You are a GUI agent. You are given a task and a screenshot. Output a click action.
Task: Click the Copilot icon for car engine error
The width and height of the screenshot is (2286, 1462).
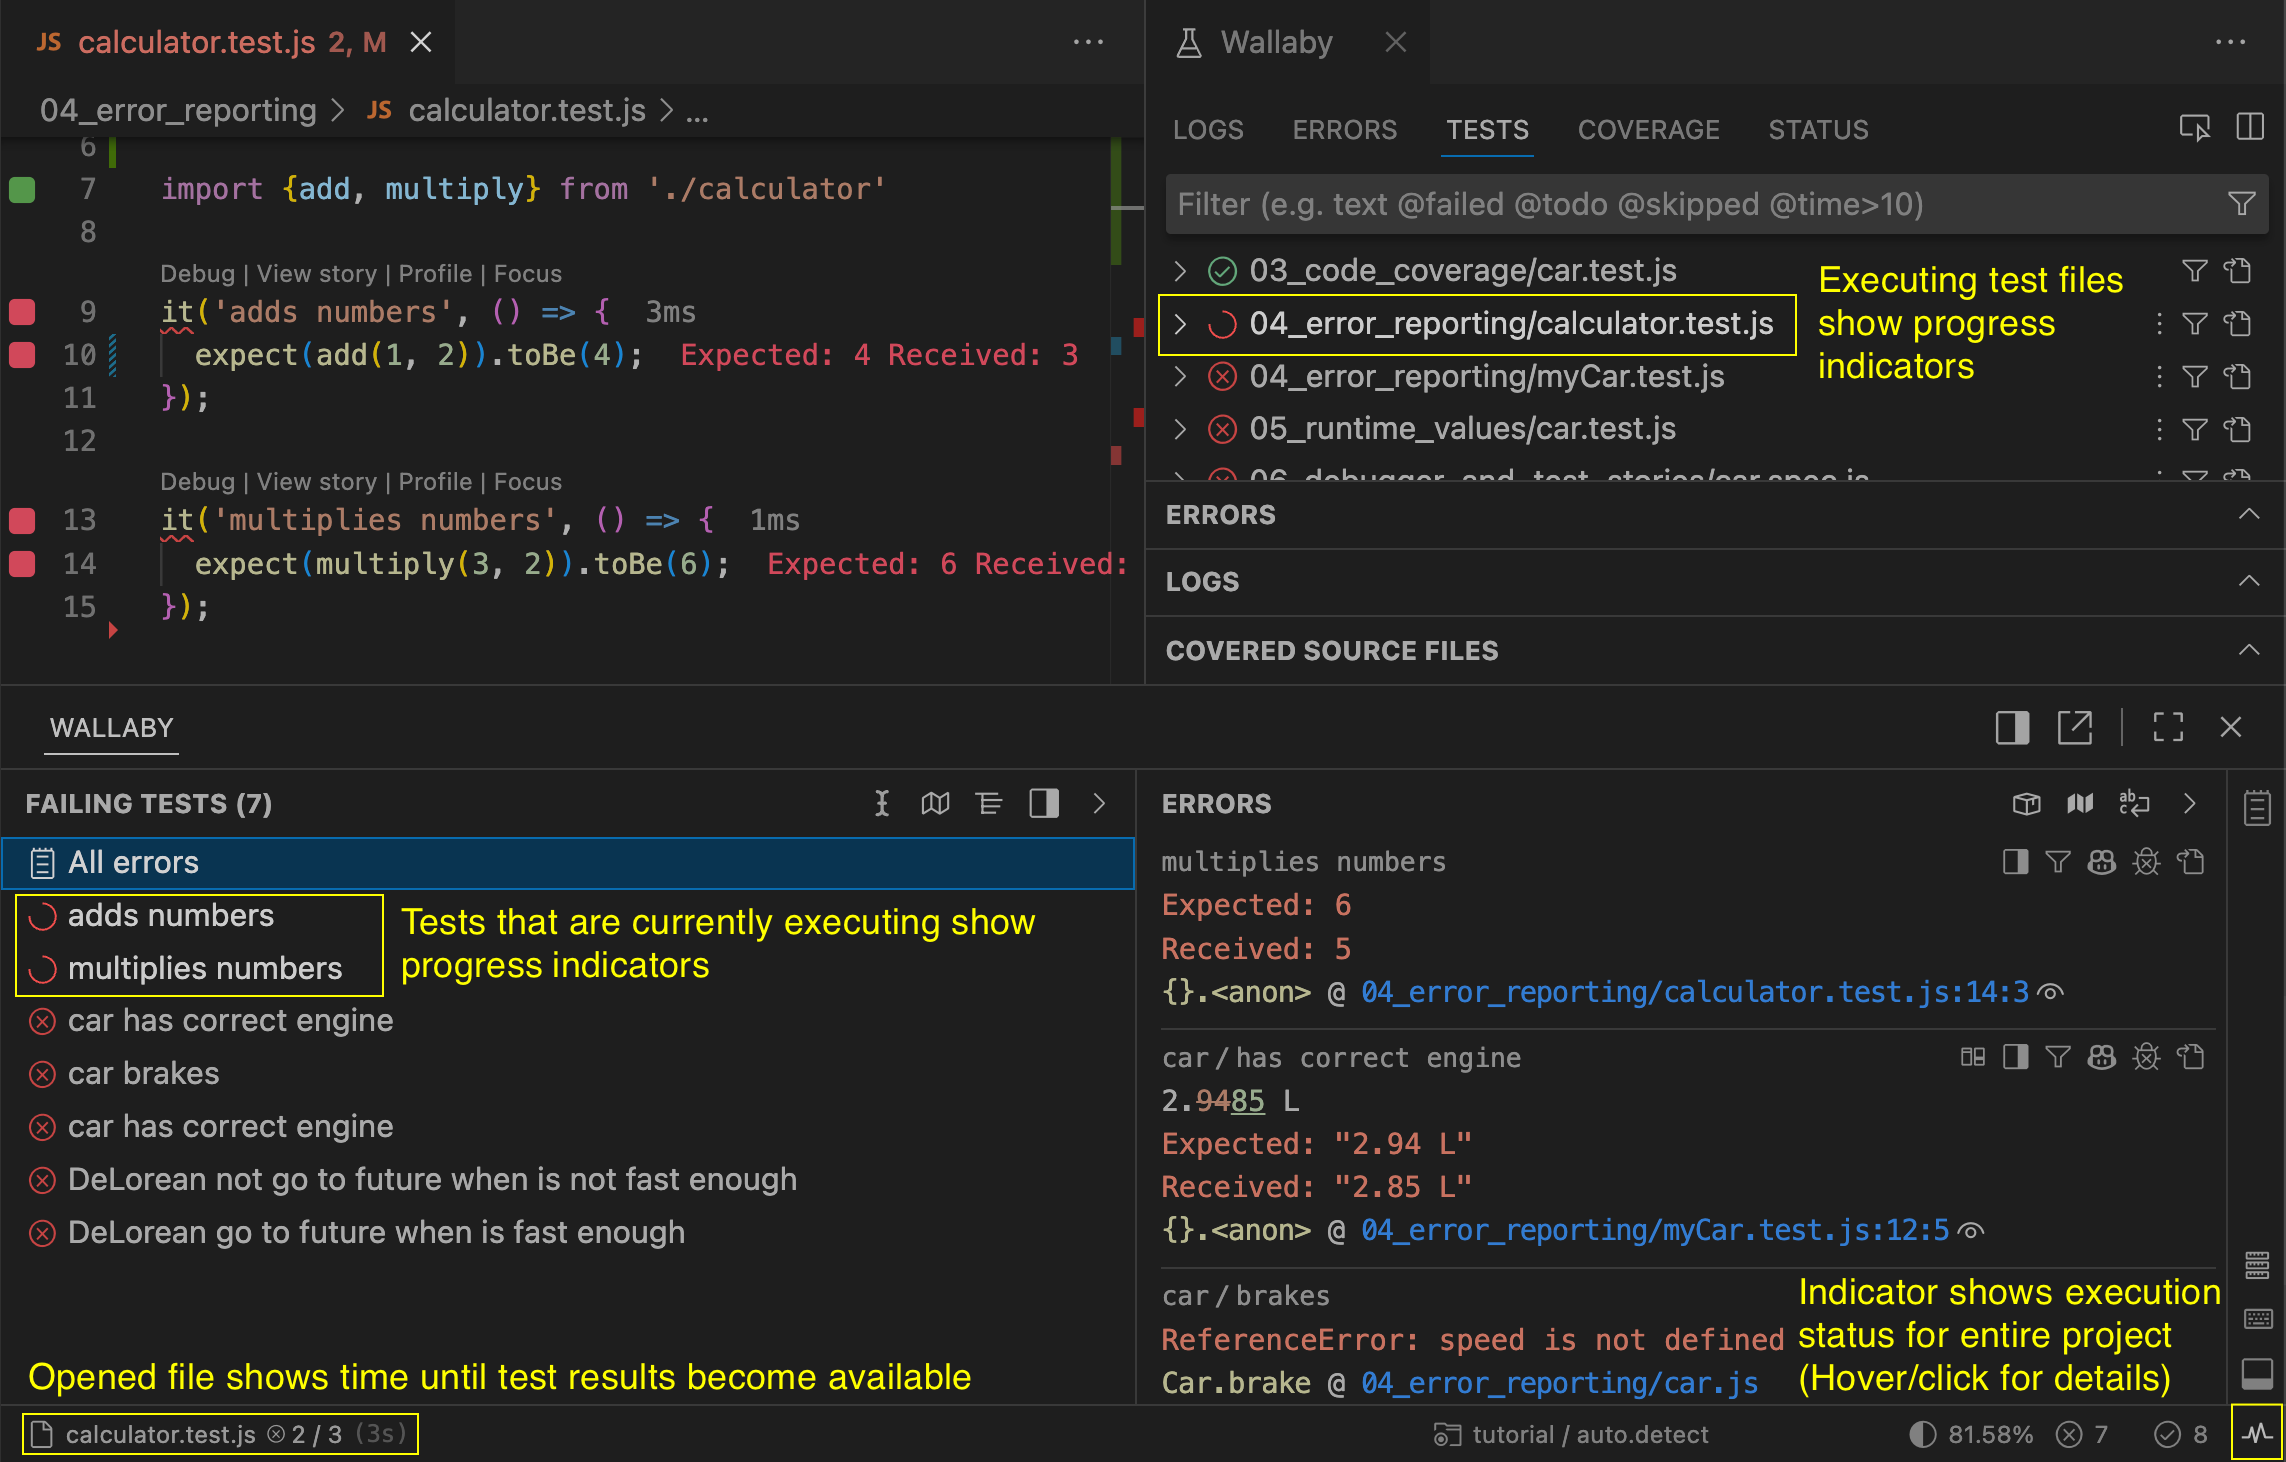click(x=2101, y=1057)
